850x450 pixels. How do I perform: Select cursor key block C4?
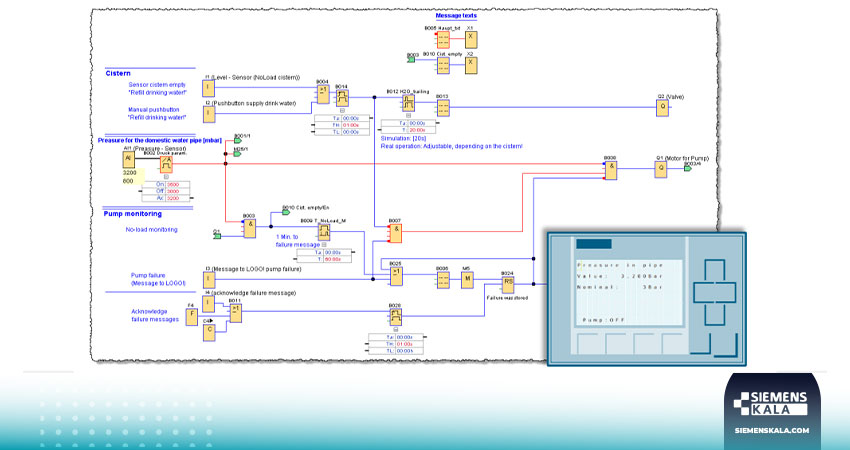point(209,332)
